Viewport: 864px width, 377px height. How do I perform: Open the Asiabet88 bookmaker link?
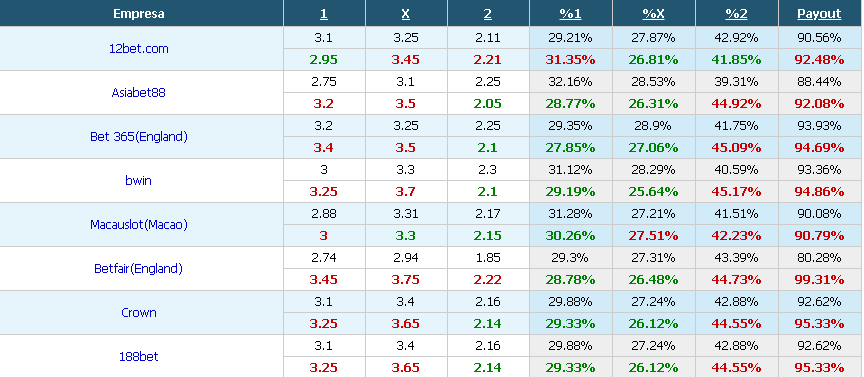tap(138, 93)
